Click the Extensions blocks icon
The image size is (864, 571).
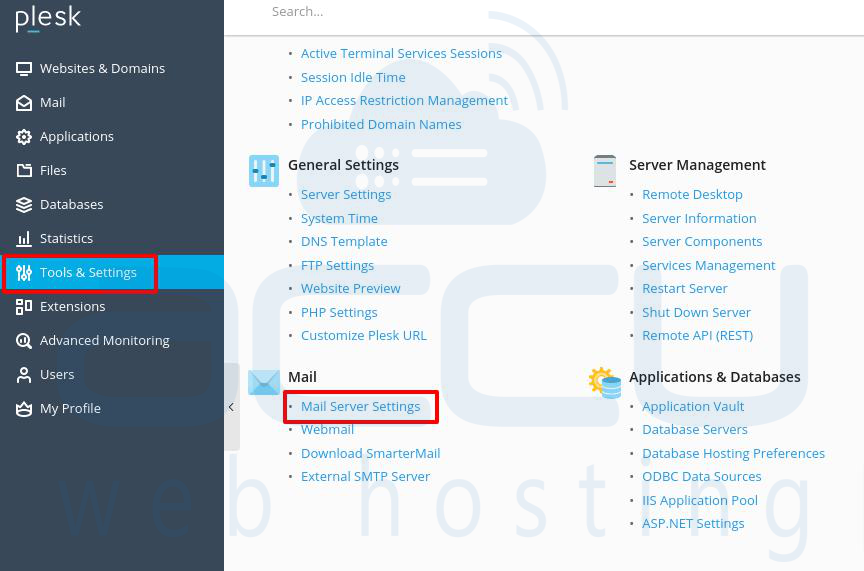(24, 307)
